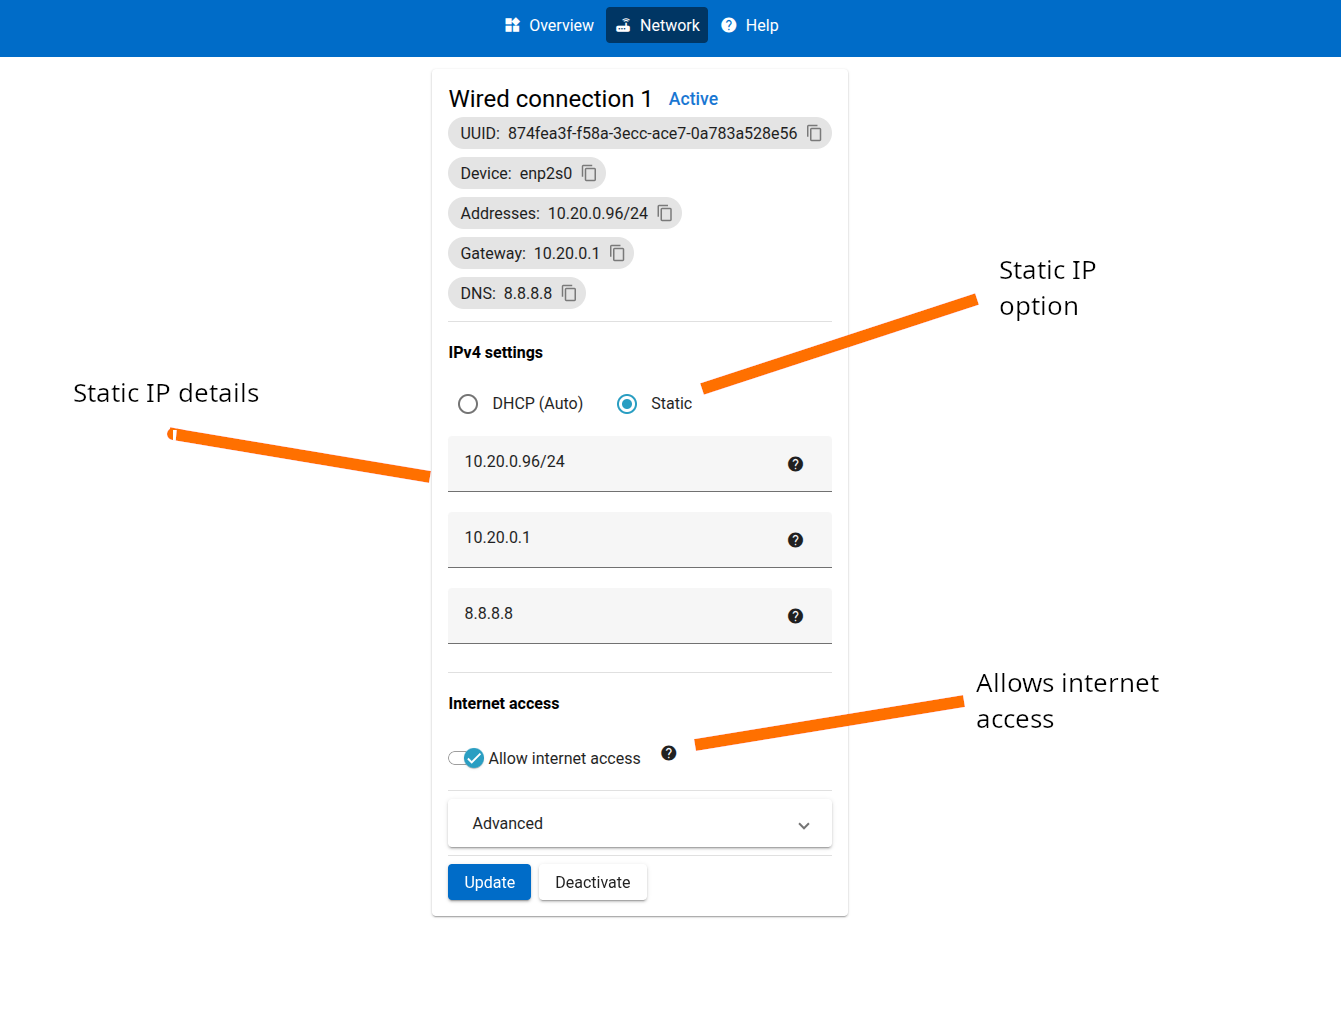The image size is (1341, 1019).
Task: Deactivate the wired connection
Action: [592, 882]
